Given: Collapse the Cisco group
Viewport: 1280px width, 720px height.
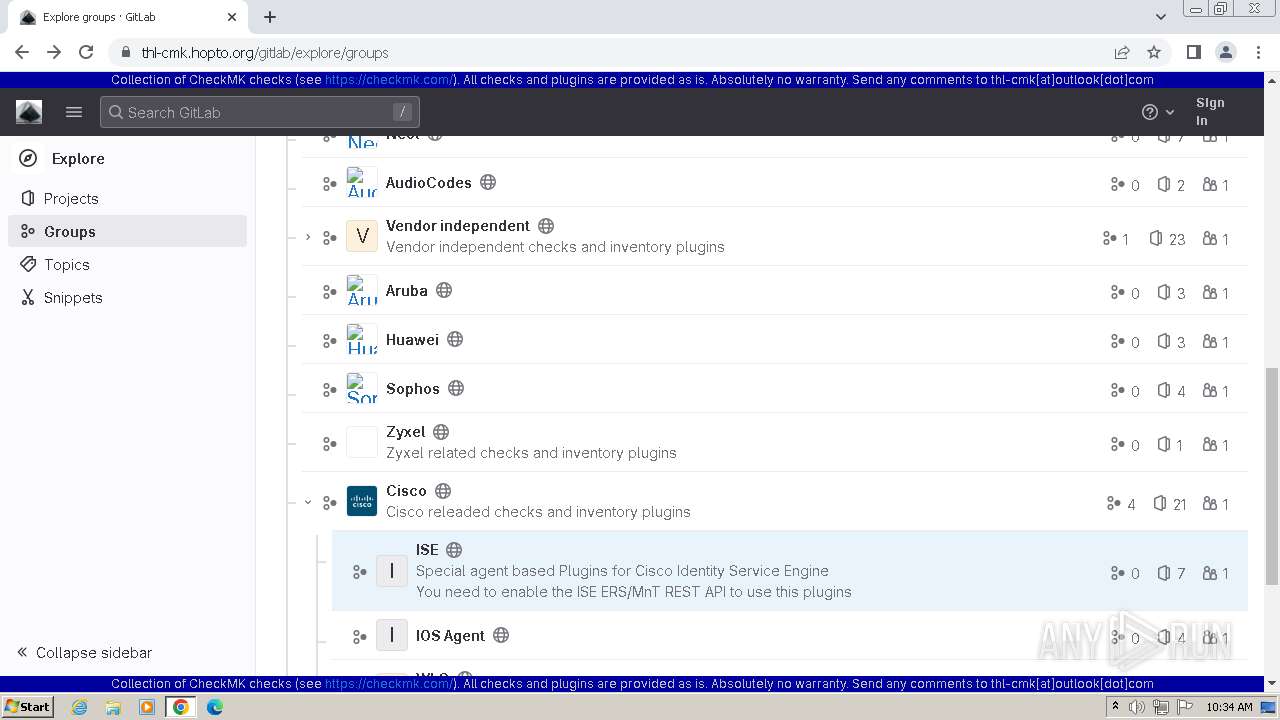Looking at the screenshot, I should coord(308,502).
